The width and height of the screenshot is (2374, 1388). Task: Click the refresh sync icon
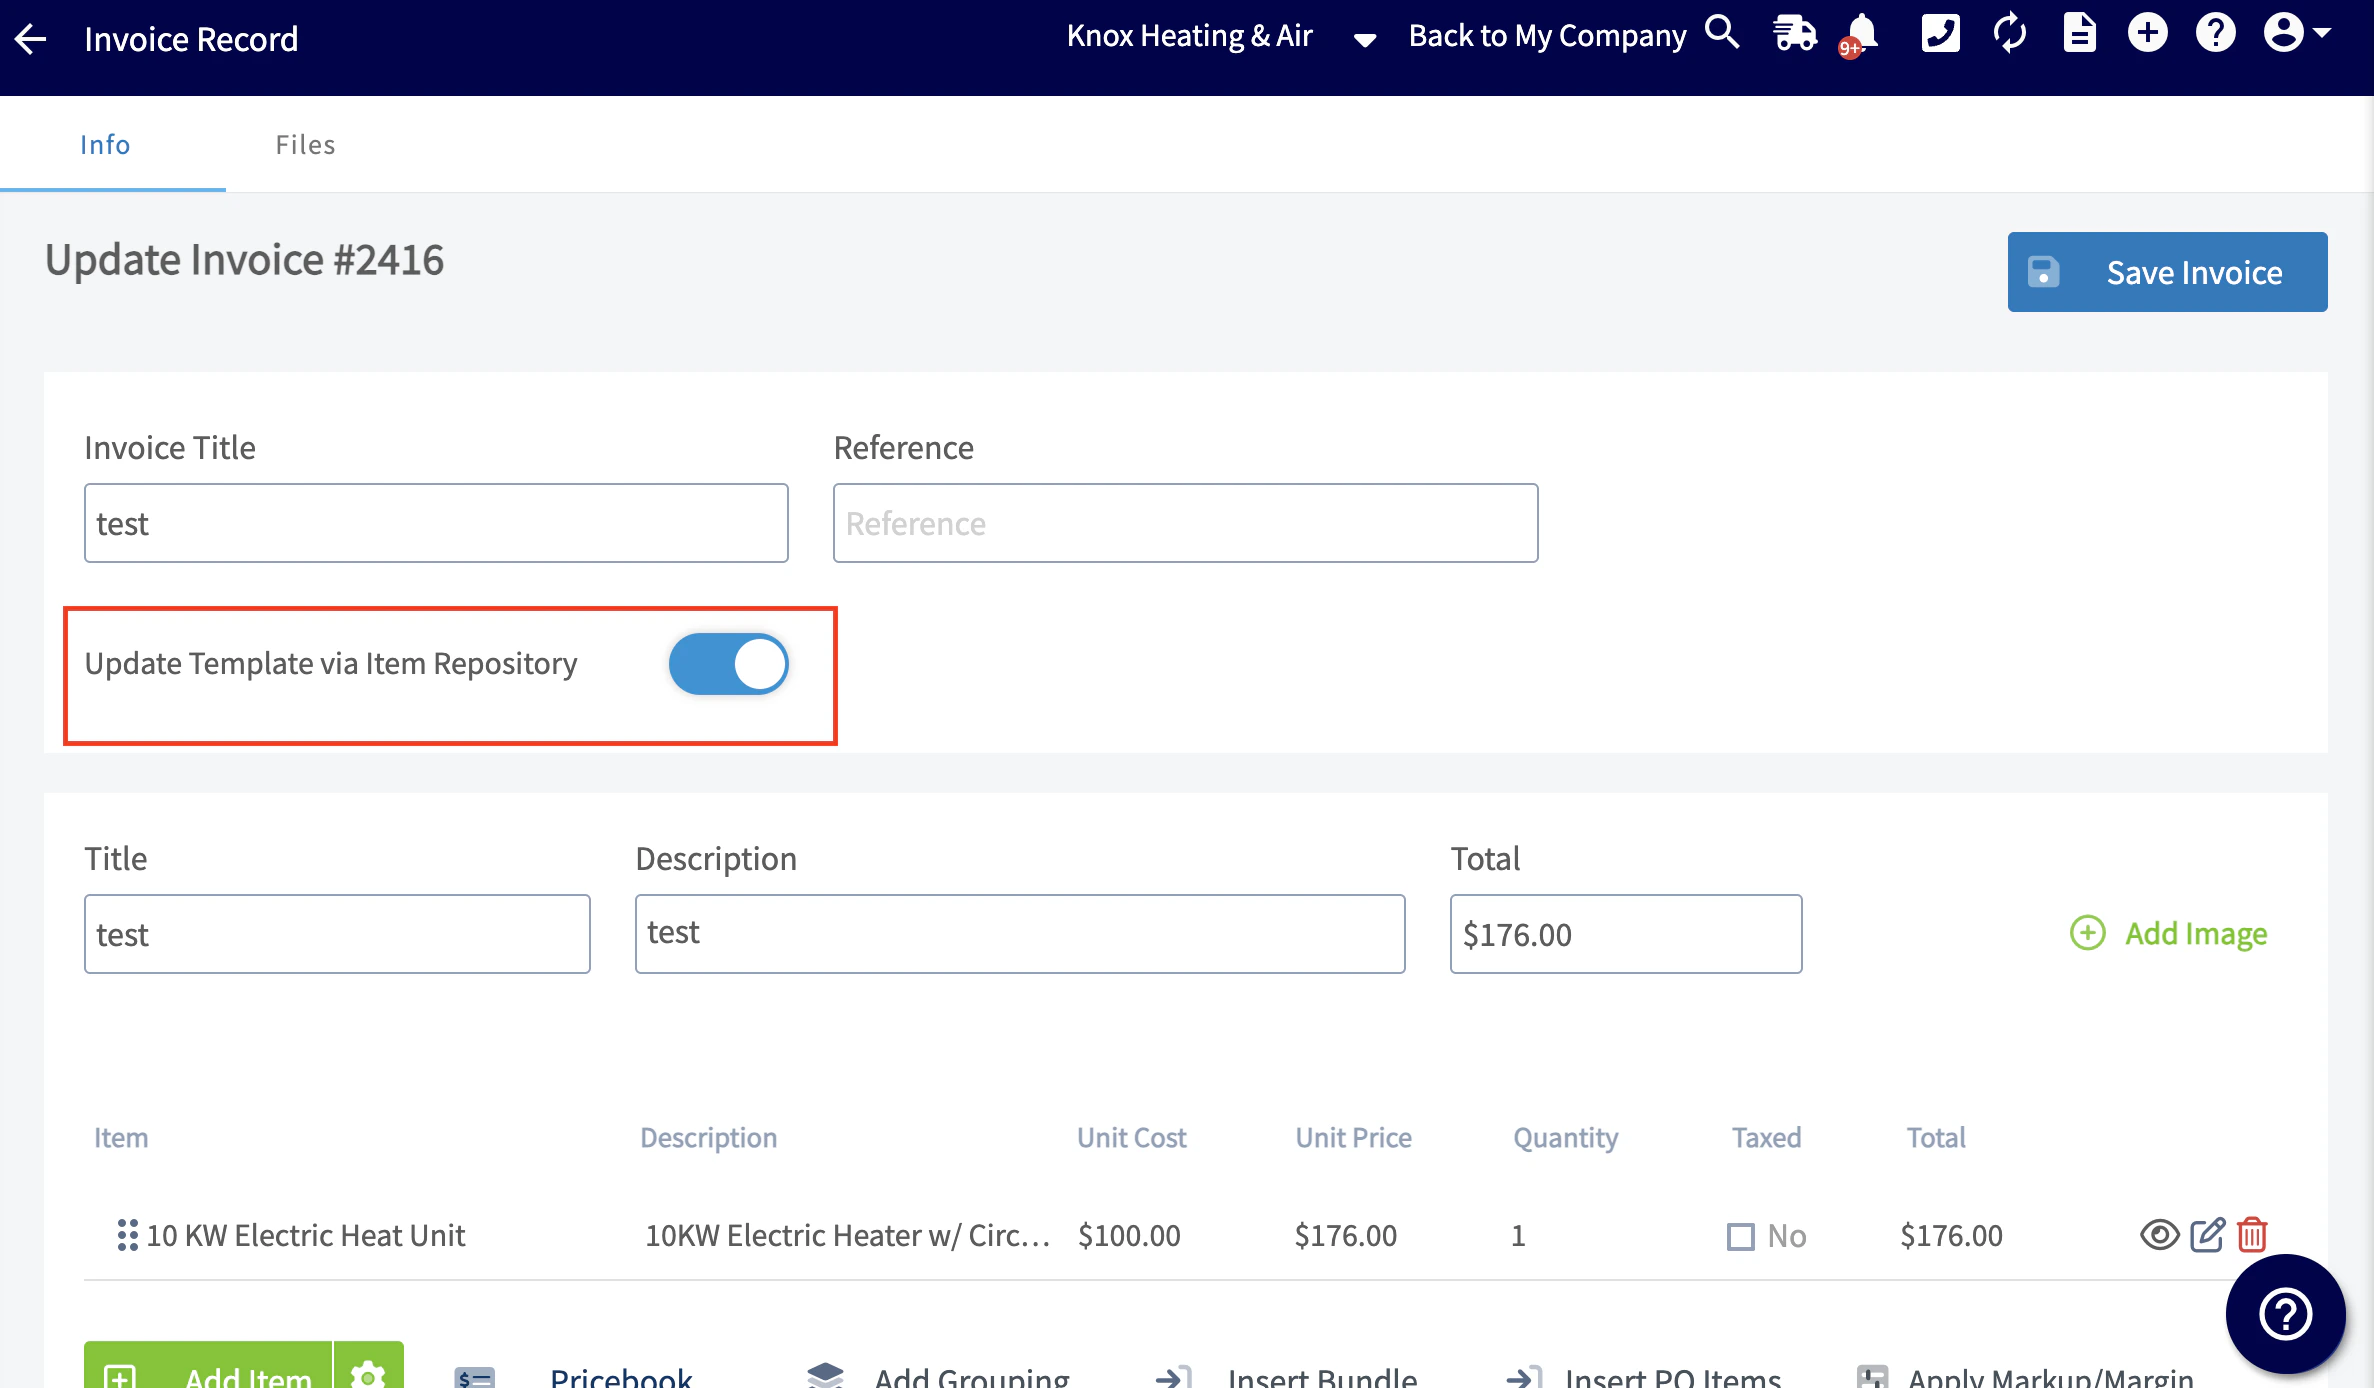(x=2010, y=34)
